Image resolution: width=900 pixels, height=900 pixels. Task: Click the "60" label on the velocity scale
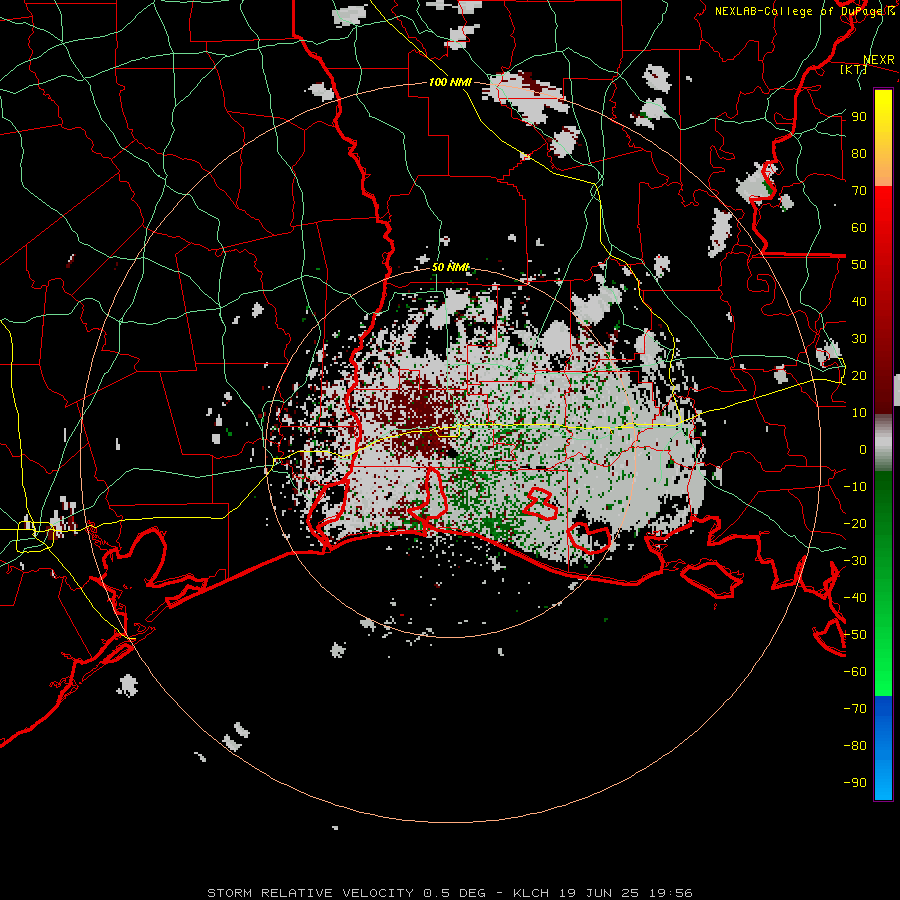point(859,228)
